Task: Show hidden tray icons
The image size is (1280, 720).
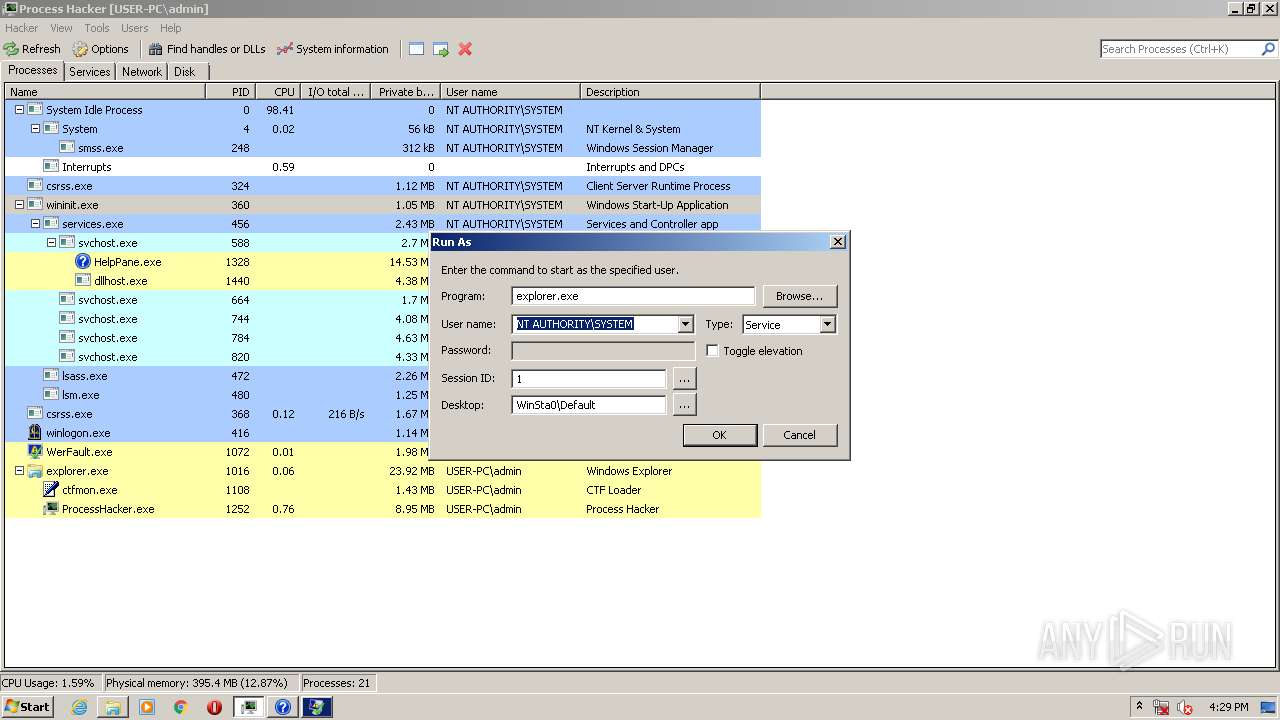Action: [x=1139, y=706]
